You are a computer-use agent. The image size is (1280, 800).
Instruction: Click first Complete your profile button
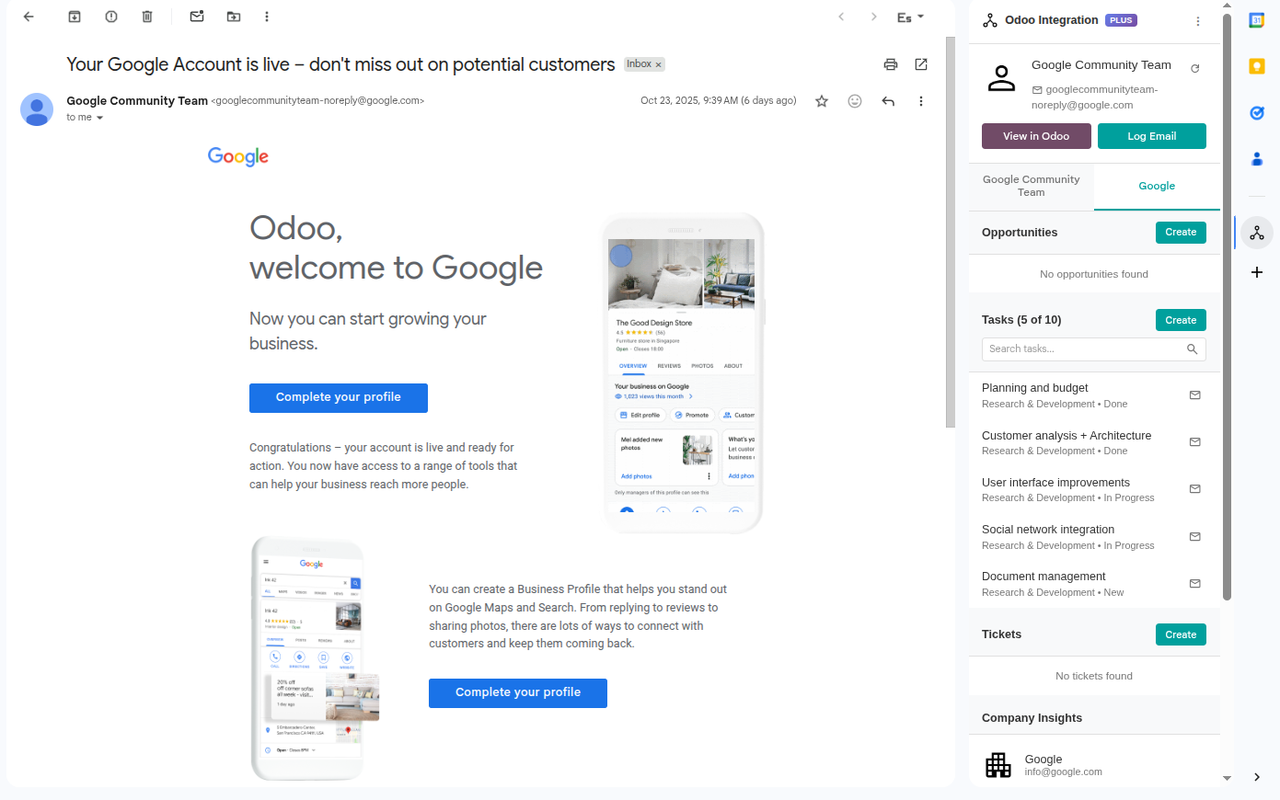(x=338, y=398)
